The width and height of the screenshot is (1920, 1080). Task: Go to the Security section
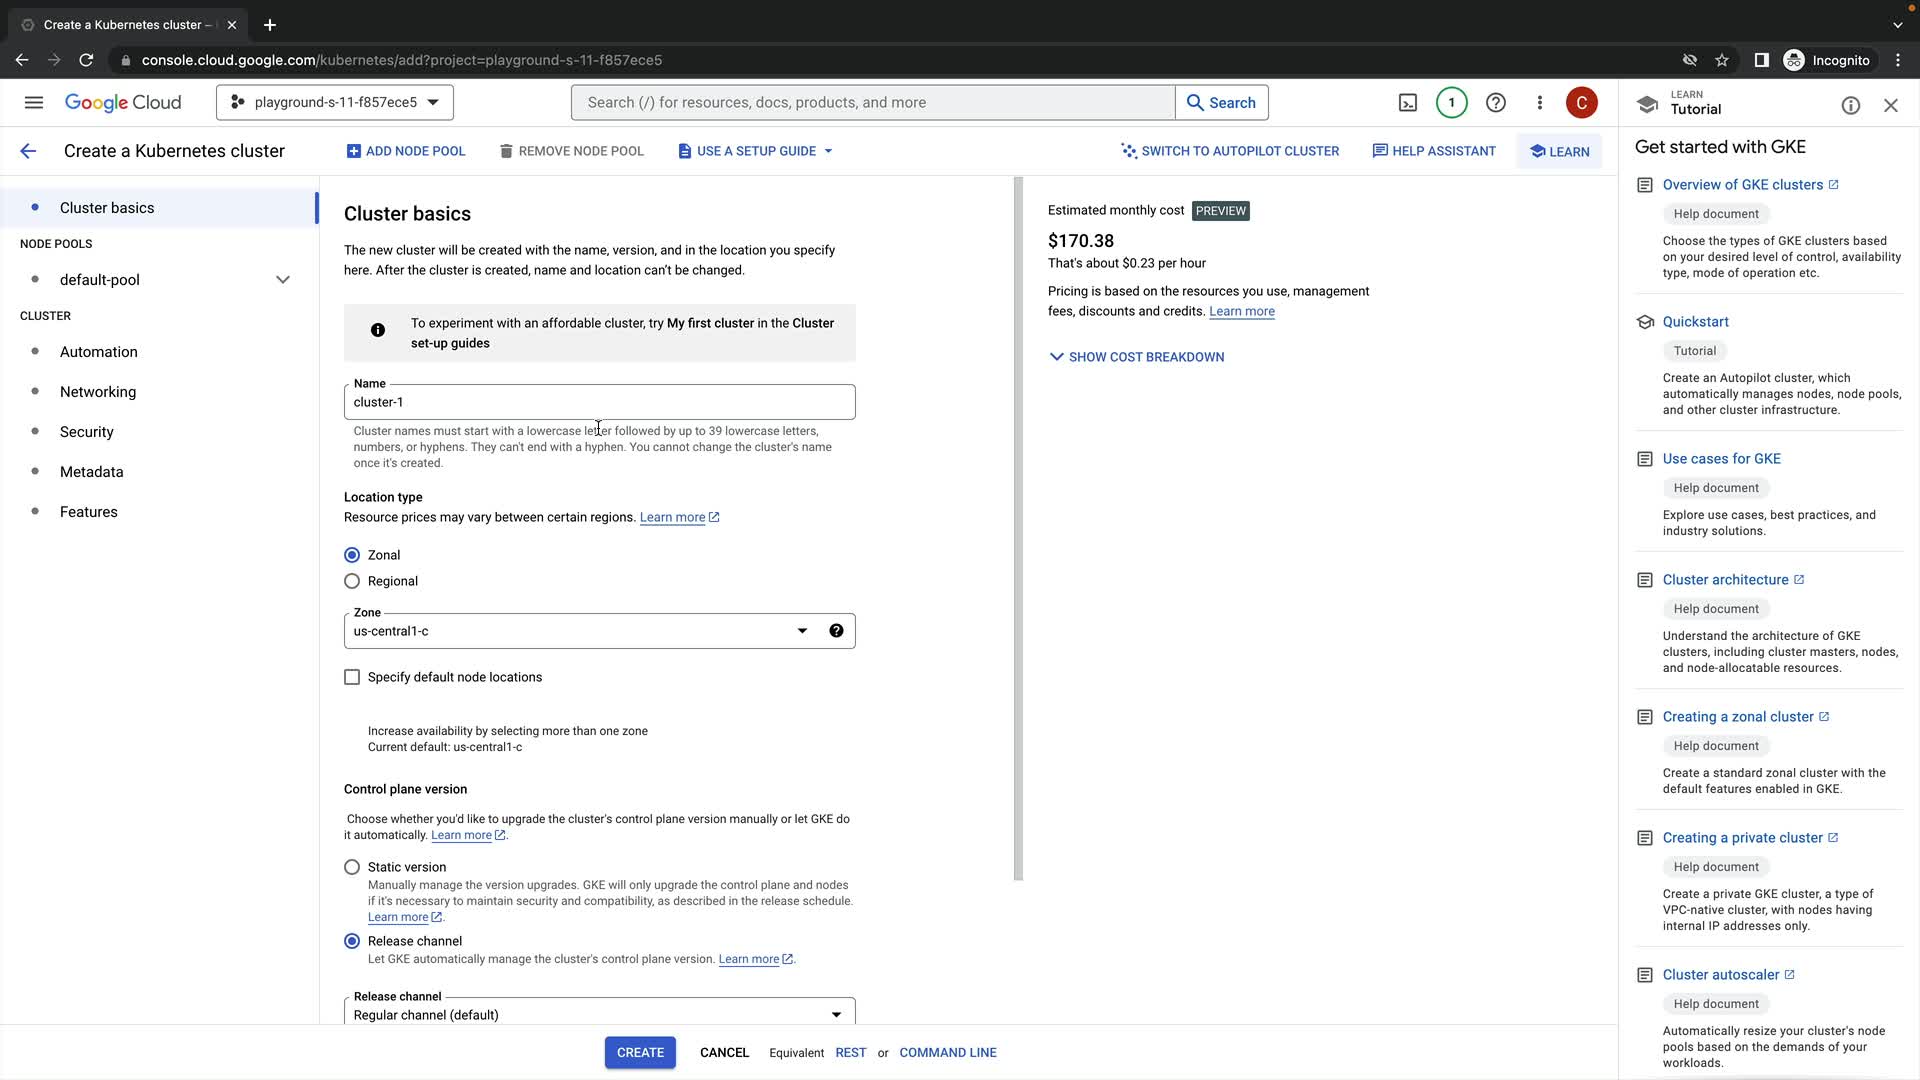coord(87,432)
